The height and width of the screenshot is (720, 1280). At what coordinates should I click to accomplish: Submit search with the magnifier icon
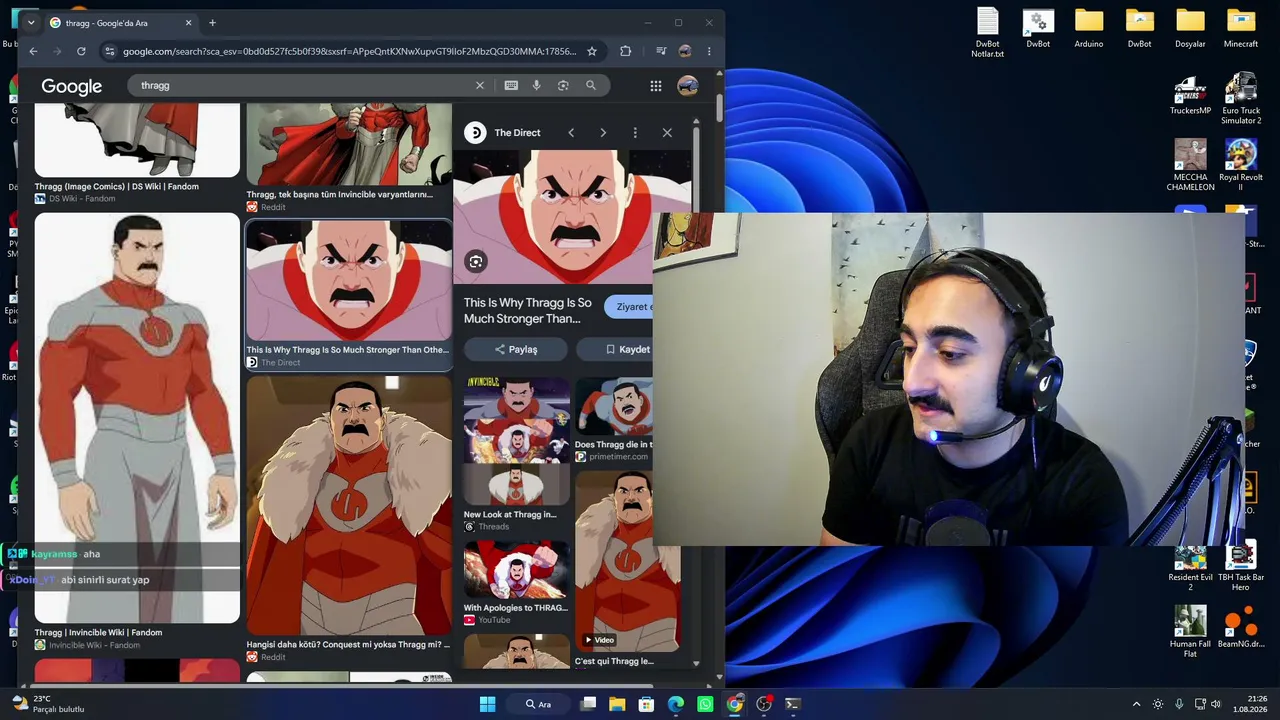[x=591, y=86]
